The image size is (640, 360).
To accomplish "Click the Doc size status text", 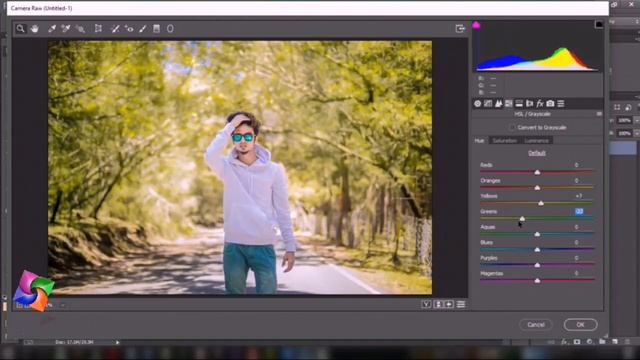I will pos(75,342).
